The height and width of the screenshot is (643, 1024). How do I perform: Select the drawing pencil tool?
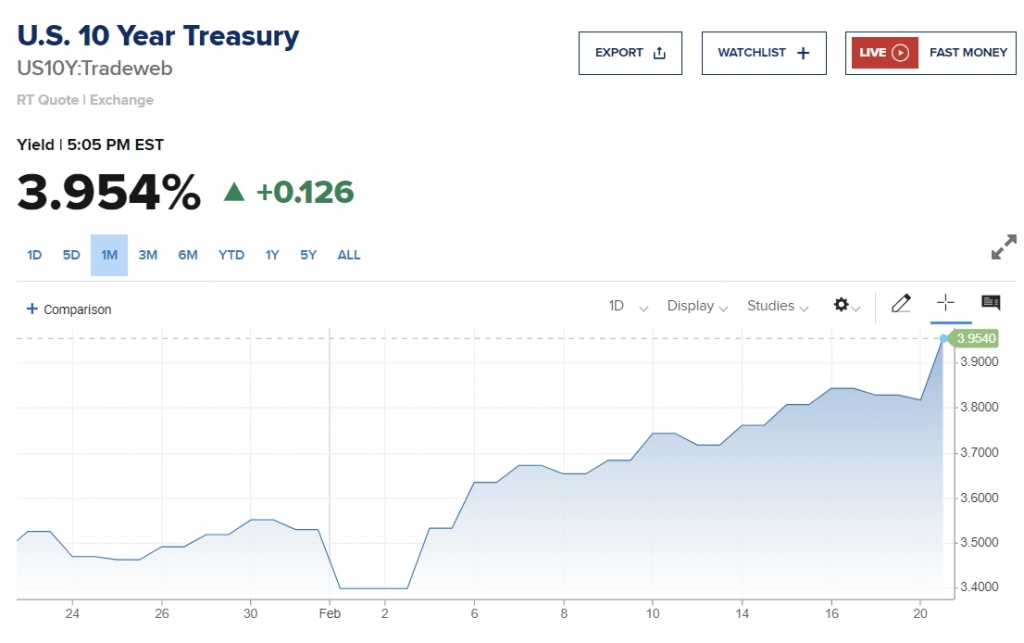click(901, 303)
